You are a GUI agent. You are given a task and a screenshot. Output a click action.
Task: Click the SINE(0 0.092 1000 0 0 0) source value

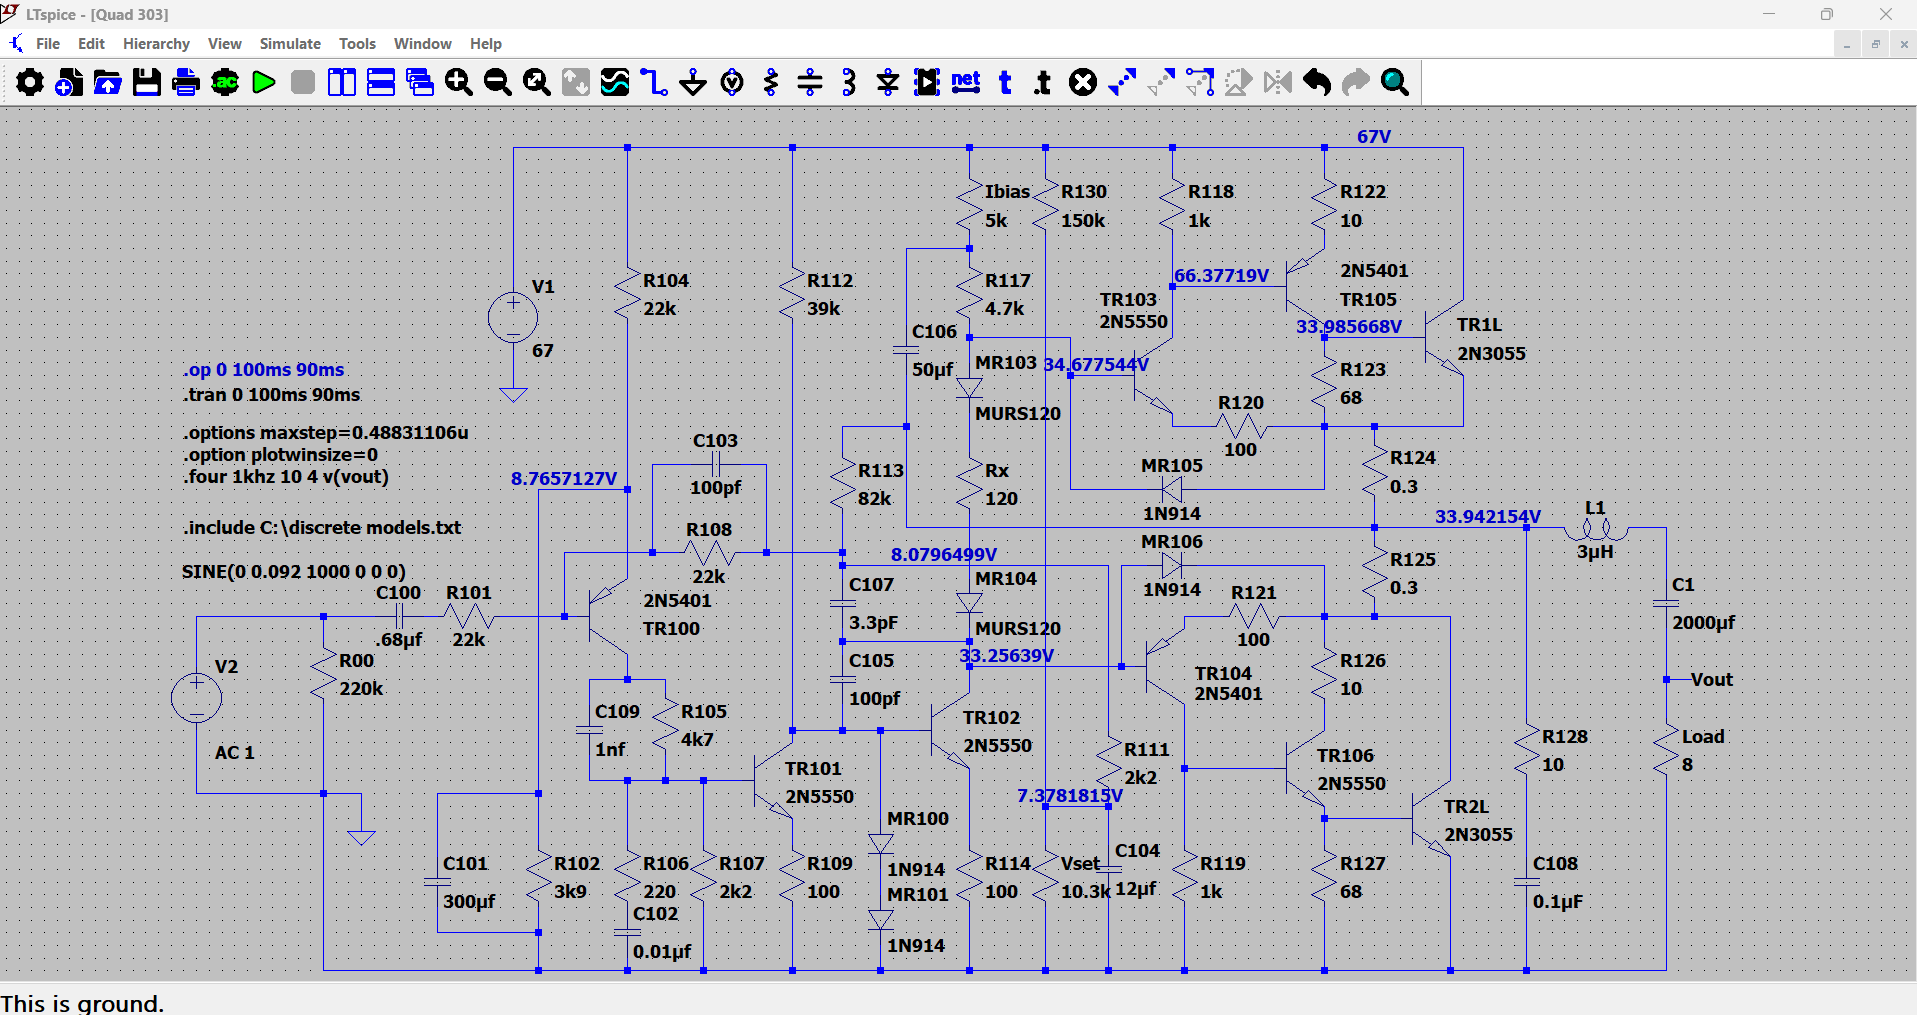tap(294, 572)
